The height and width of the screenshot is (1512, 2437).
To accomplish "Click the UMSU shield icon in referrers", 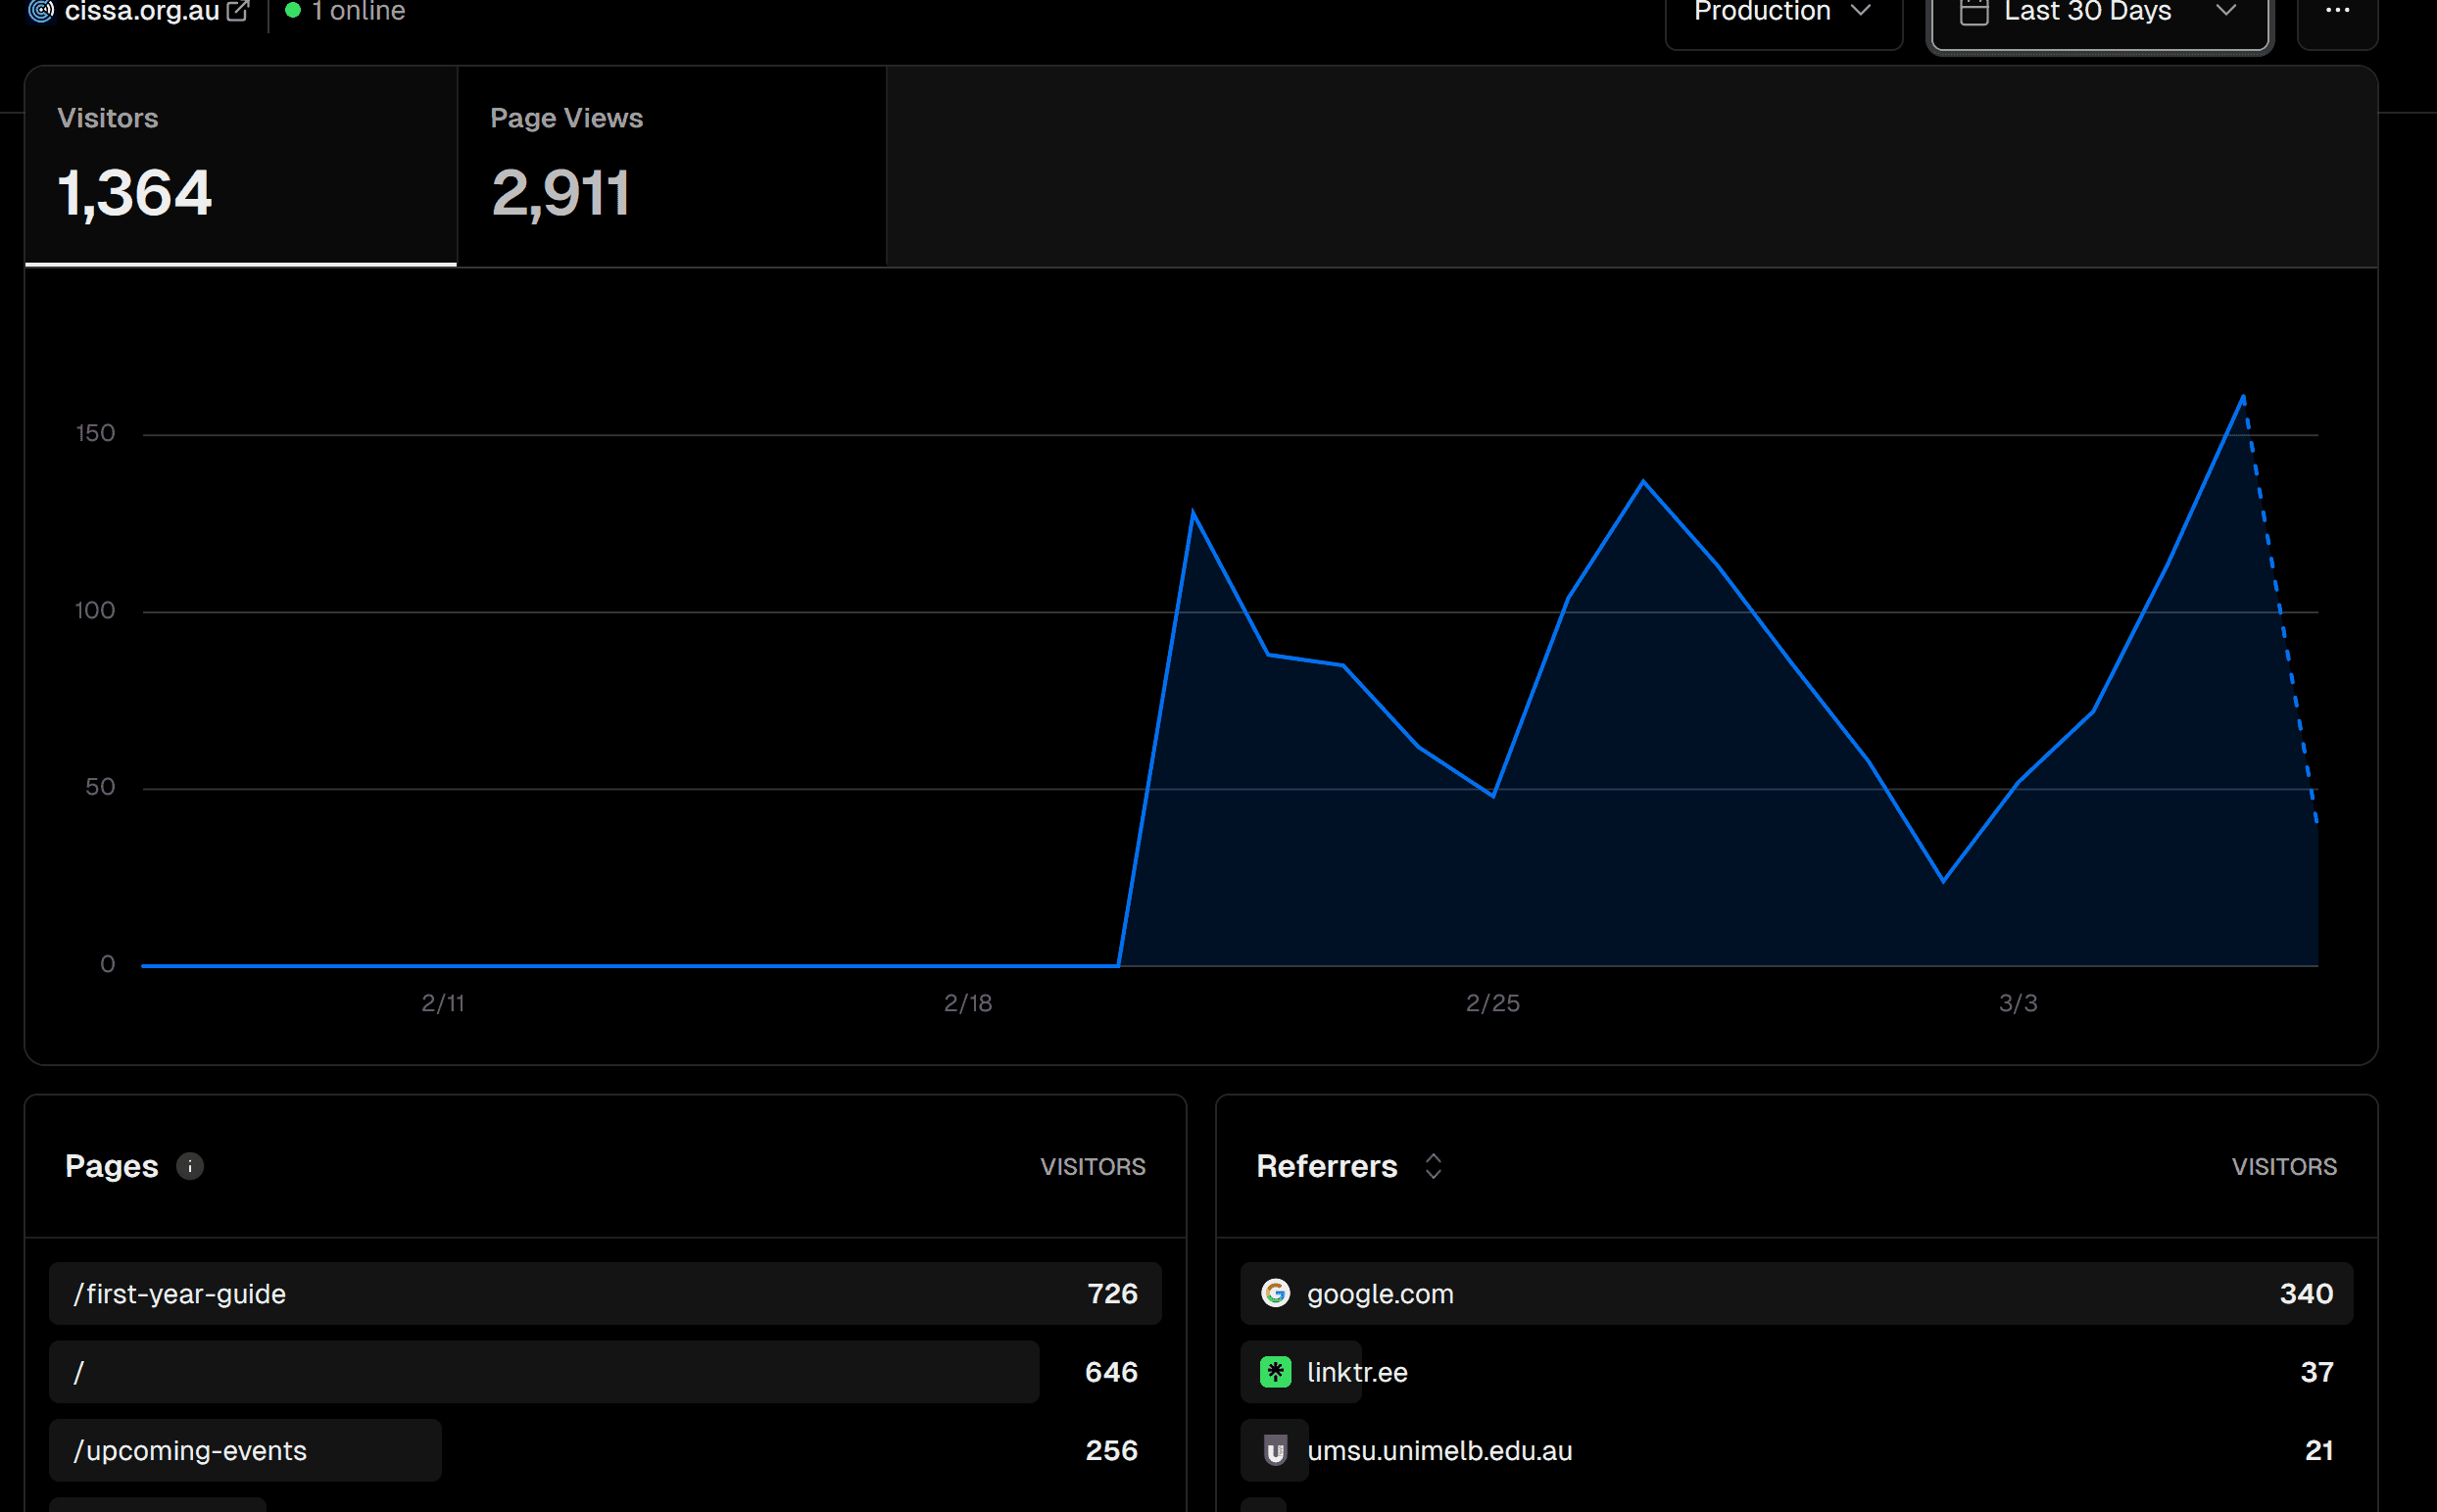I will click(x=1275, y=1450).
